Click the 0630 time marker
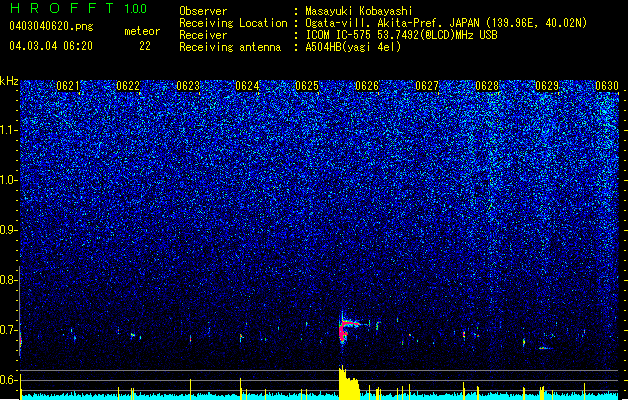The height and width of the screenshot is (400, 629). pyautogui.click(x=607, y=86)
